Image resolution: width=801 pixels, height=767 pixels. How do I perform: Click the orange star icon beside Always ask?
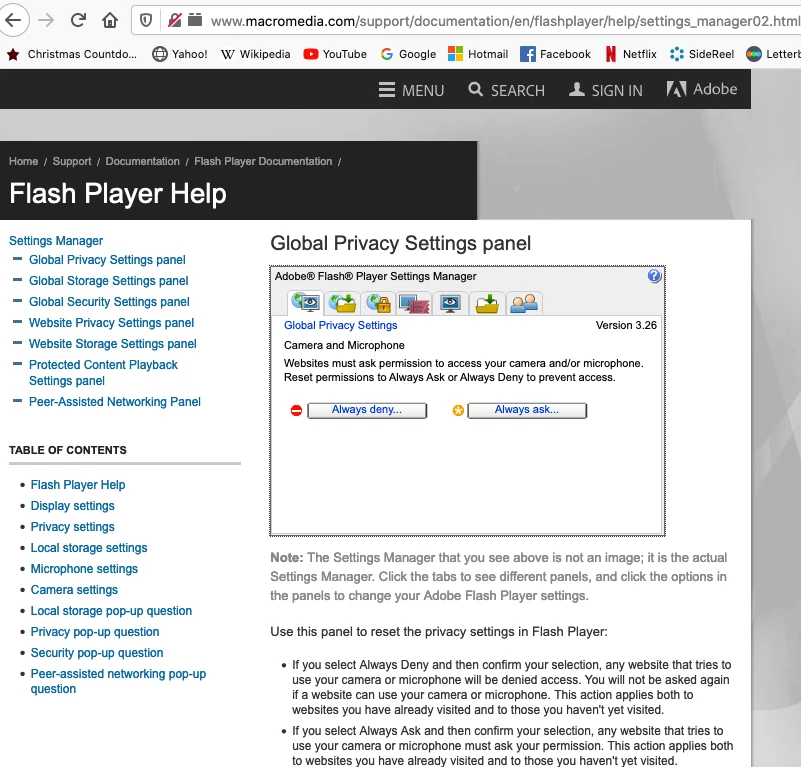coord(458,410)
